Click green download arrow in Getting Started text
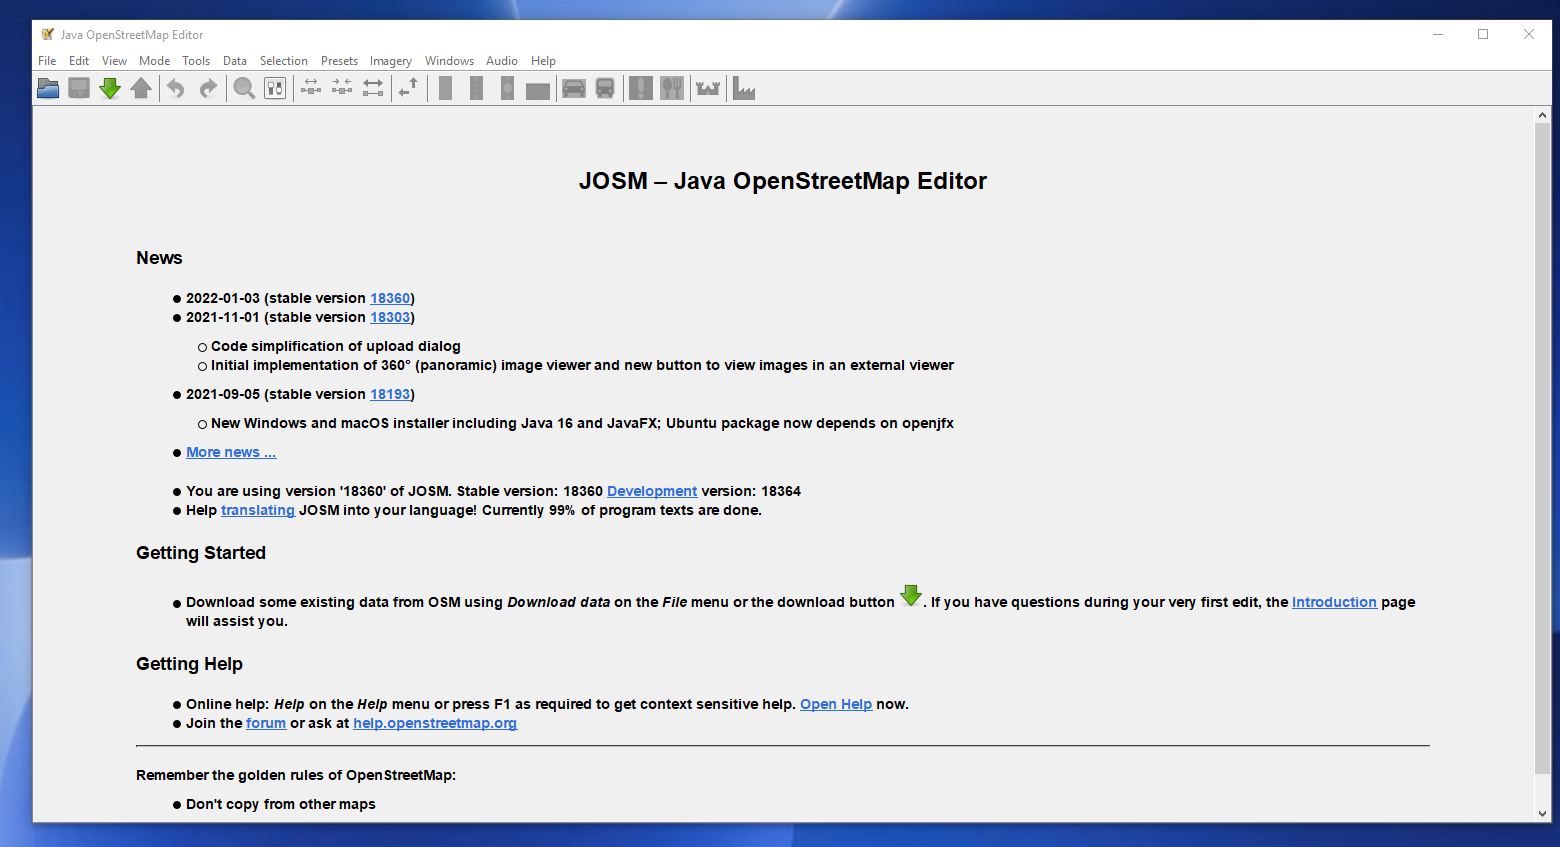Image resolution: width=1560 pixels, height=847 pixels. pos(911,596)
